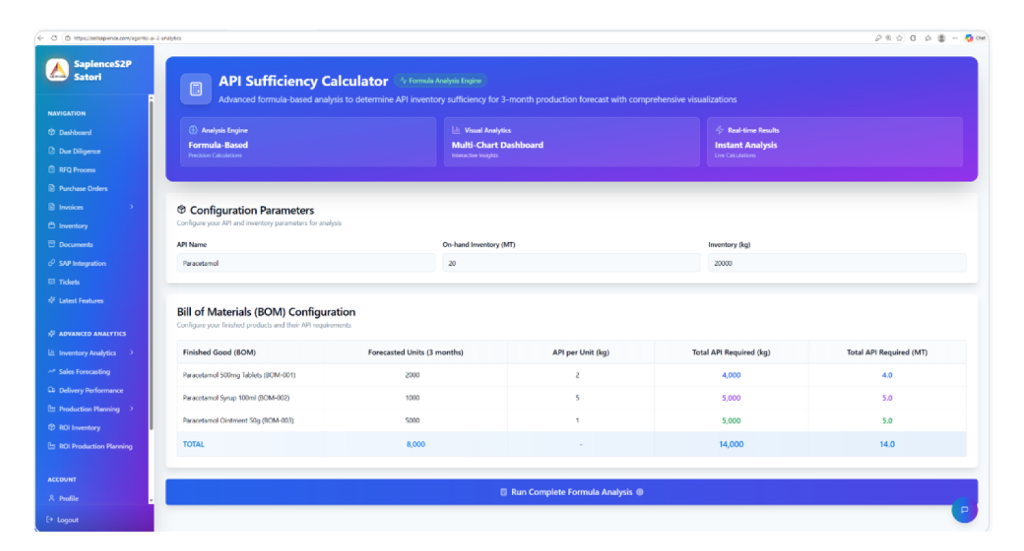Click the Inventory box icon in sidebar

pos(52,225)
